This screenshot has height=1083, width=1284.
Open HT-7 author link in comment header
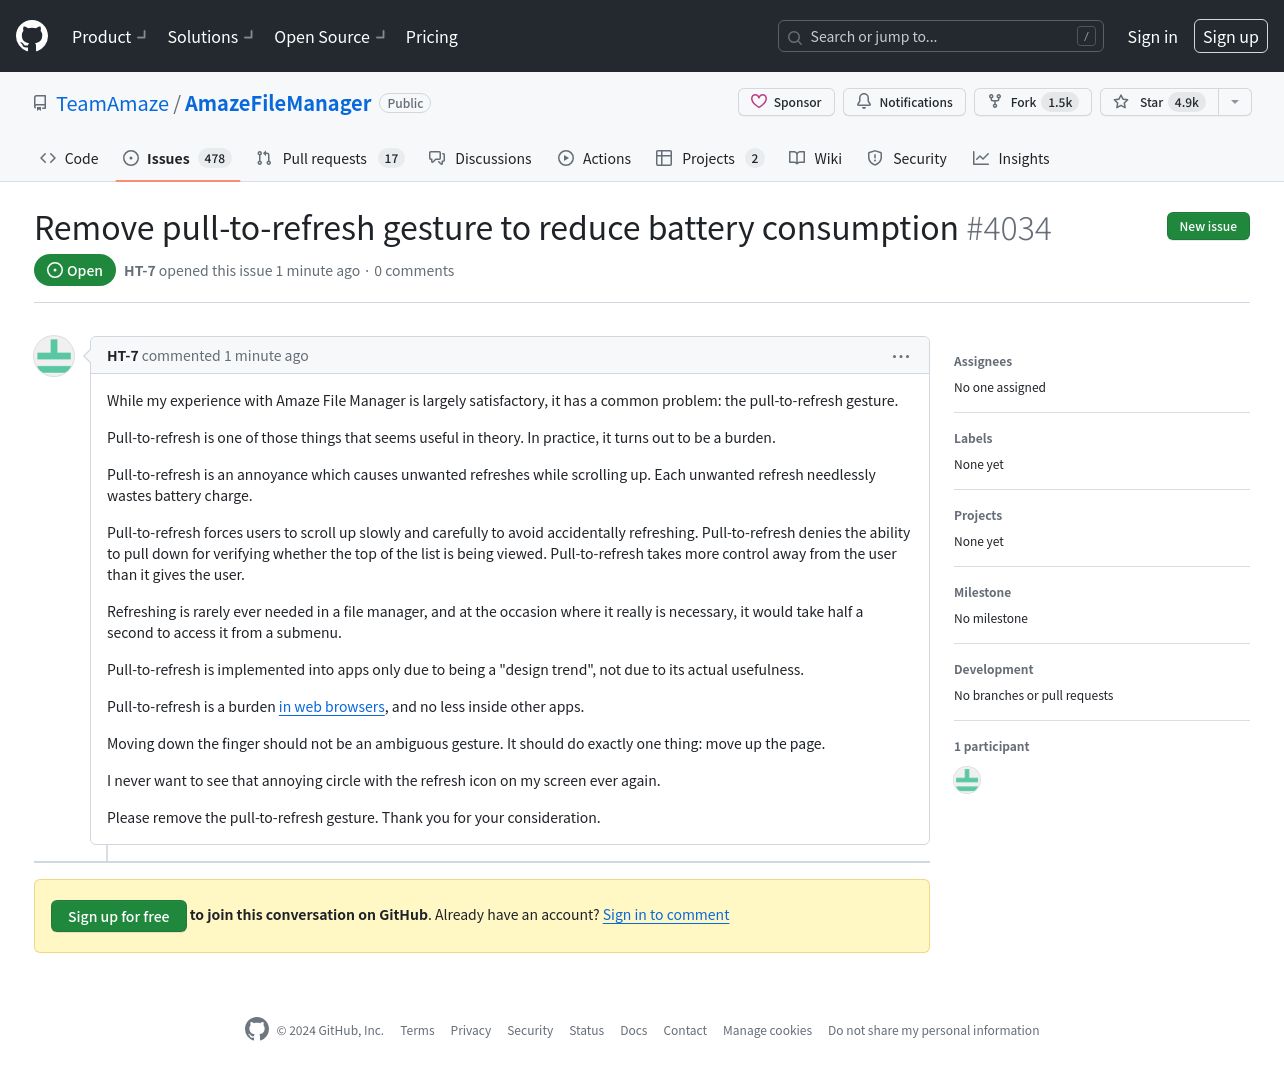tap(123, 356)
